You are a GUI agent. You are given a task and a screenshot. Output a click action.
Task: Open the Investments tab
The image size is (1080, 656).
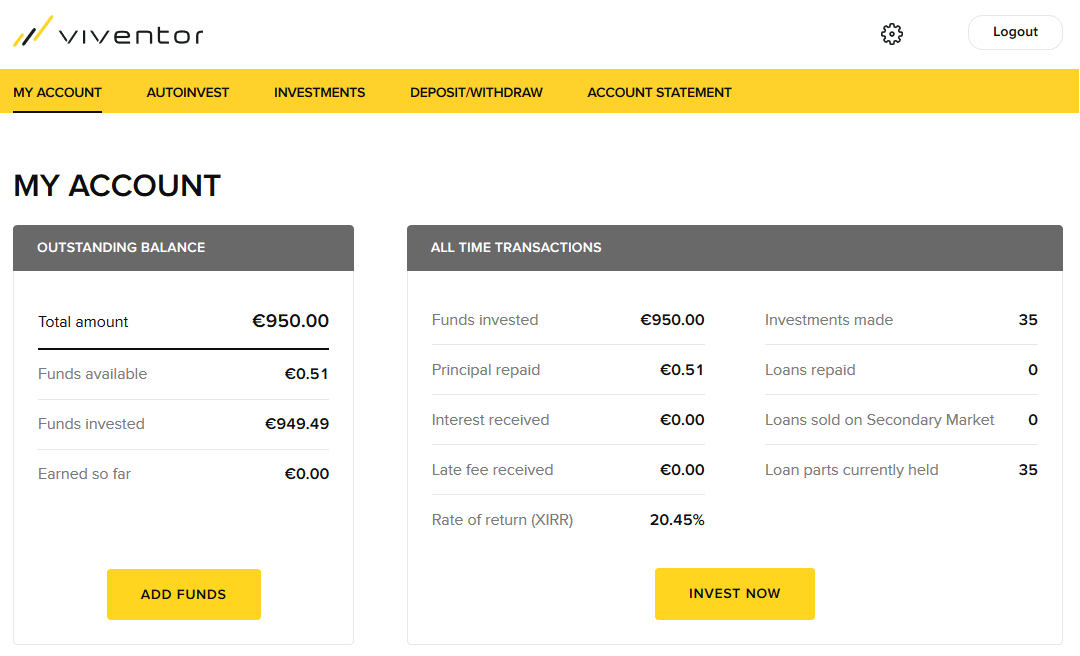(x=320, y=92)
